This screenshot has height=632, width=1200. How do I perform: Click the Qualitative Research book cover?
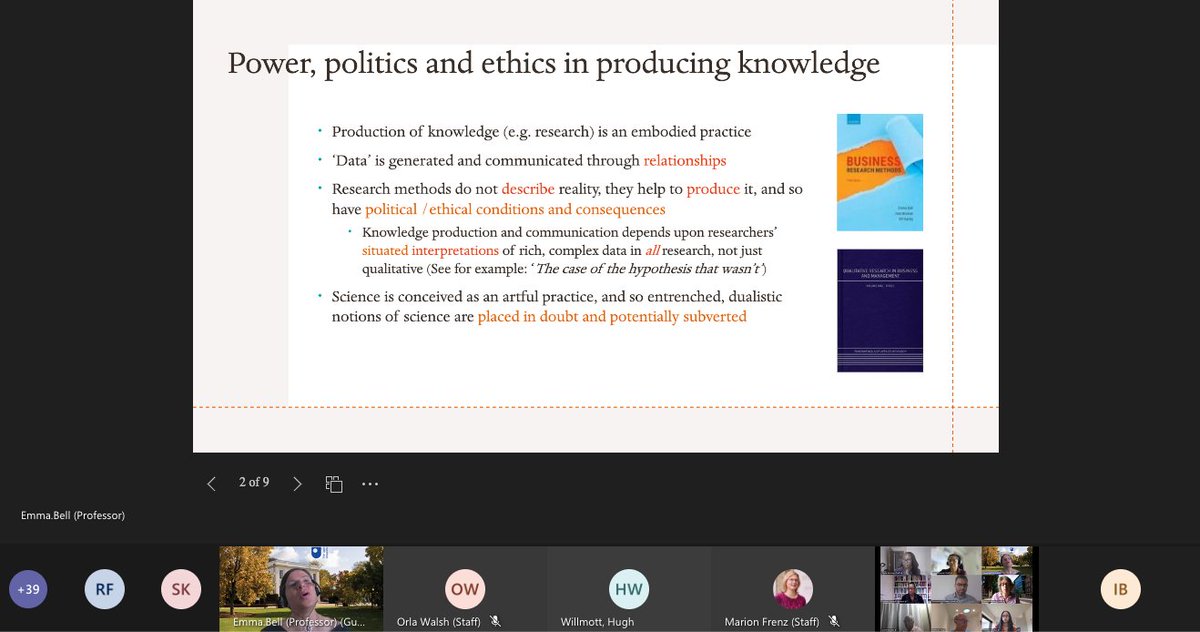pos(880,310)
